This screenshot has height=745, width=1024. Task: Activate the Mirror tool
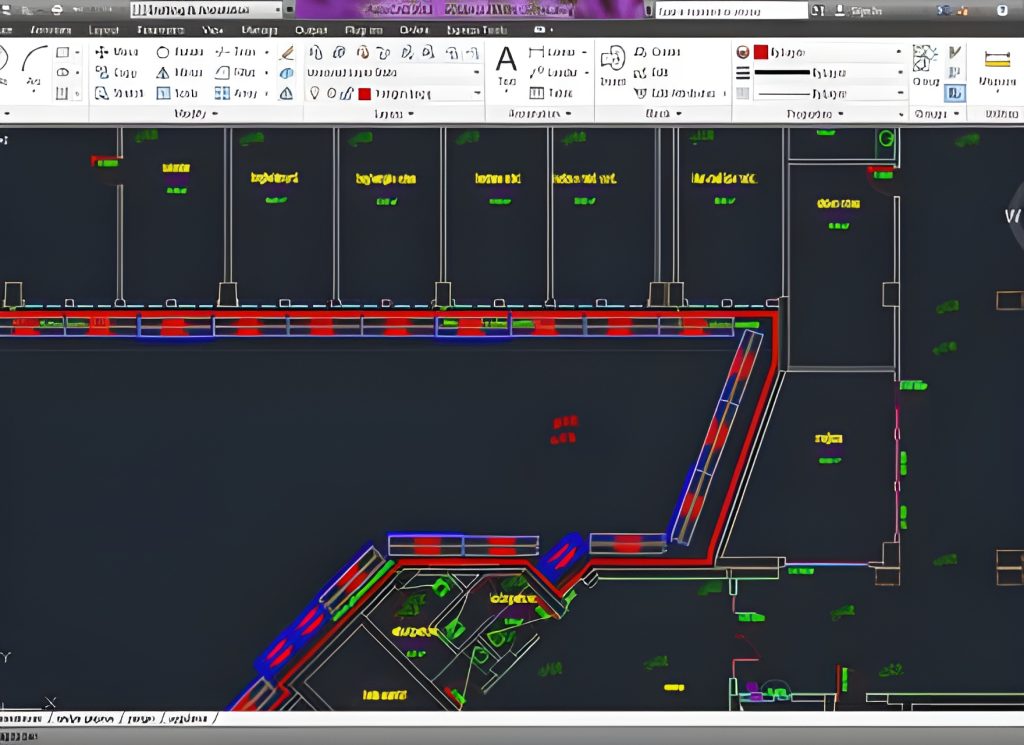[163, 72]
